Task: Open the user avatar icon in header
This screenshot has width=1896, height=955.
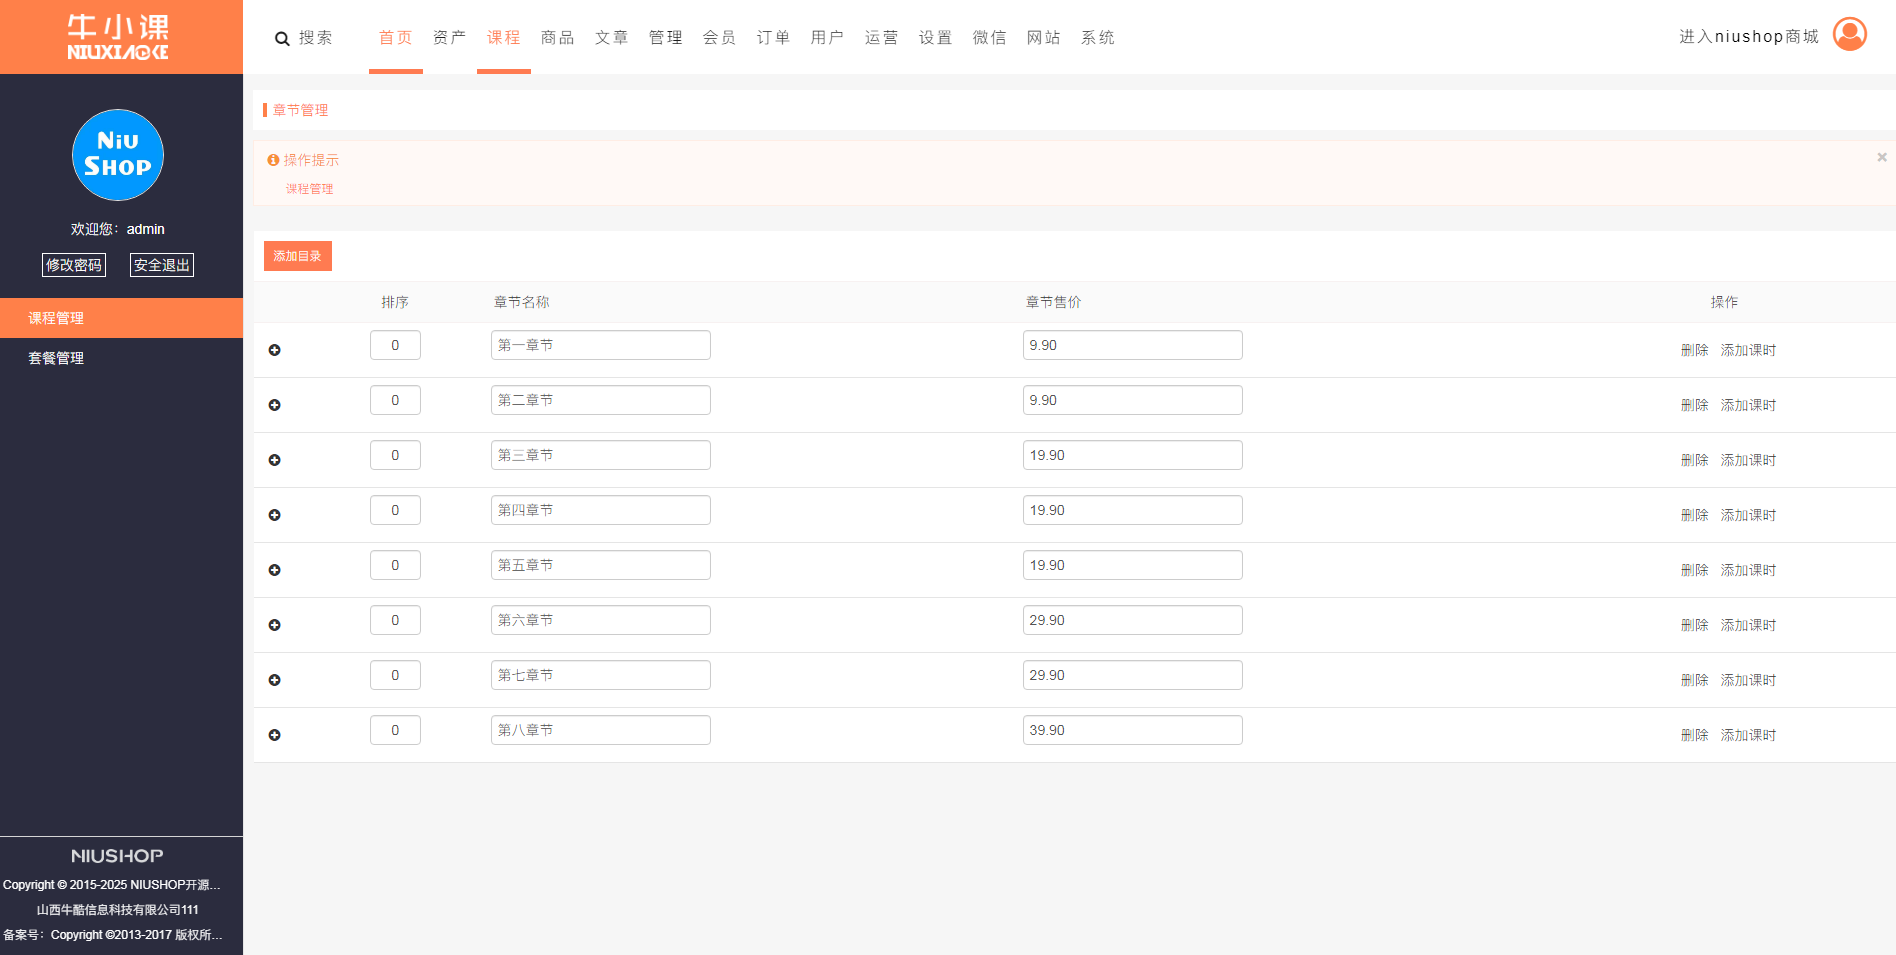Action: [1849, 34]
